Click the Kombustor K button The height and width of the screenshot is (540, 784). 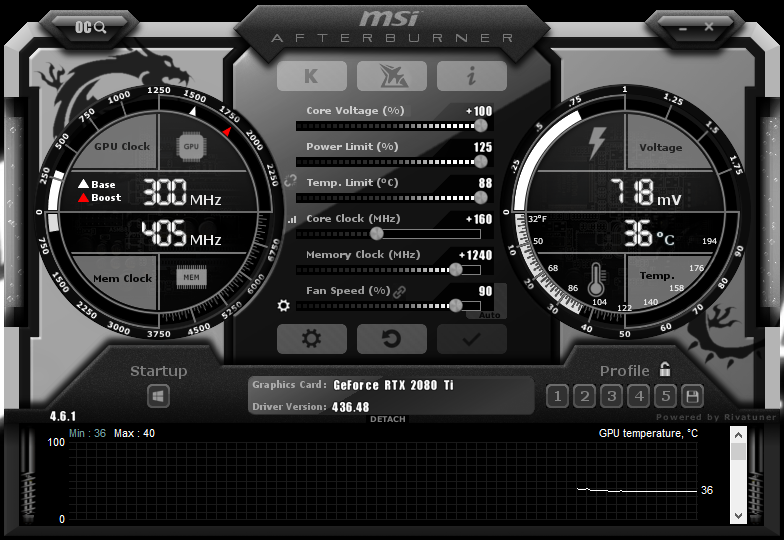[x=312, y=76]
